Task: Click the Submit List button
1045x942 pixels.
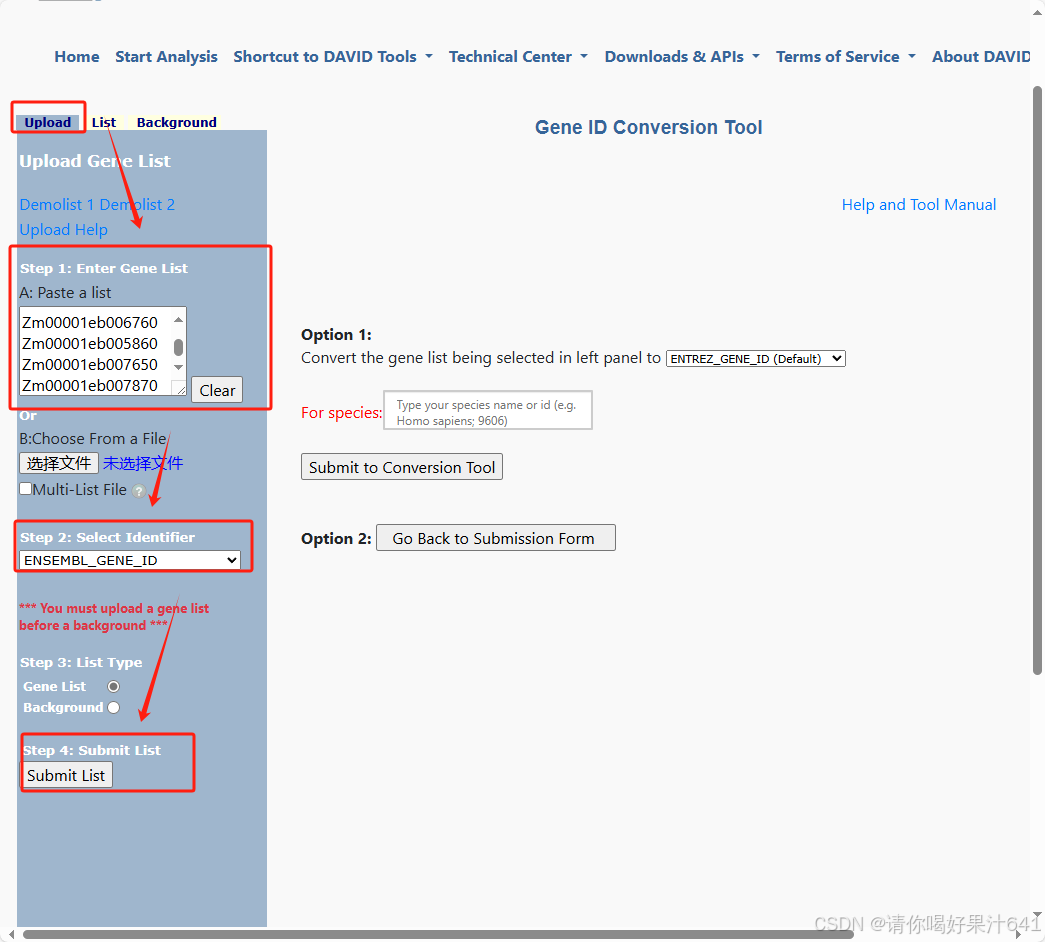Action: [66, 775]
